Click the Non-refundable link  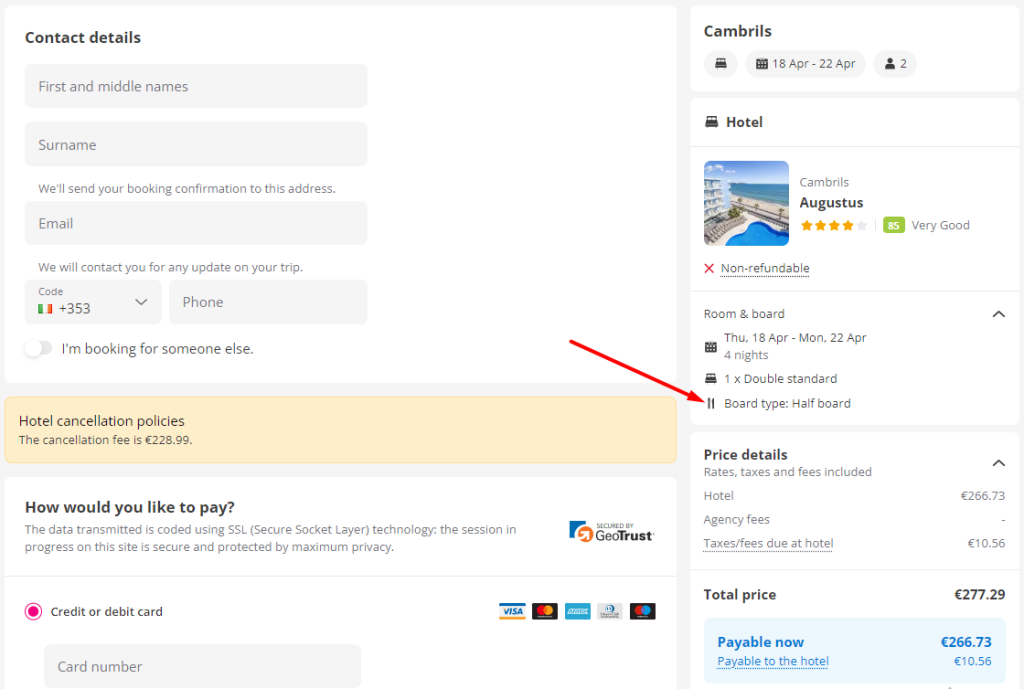click(765, 268)
